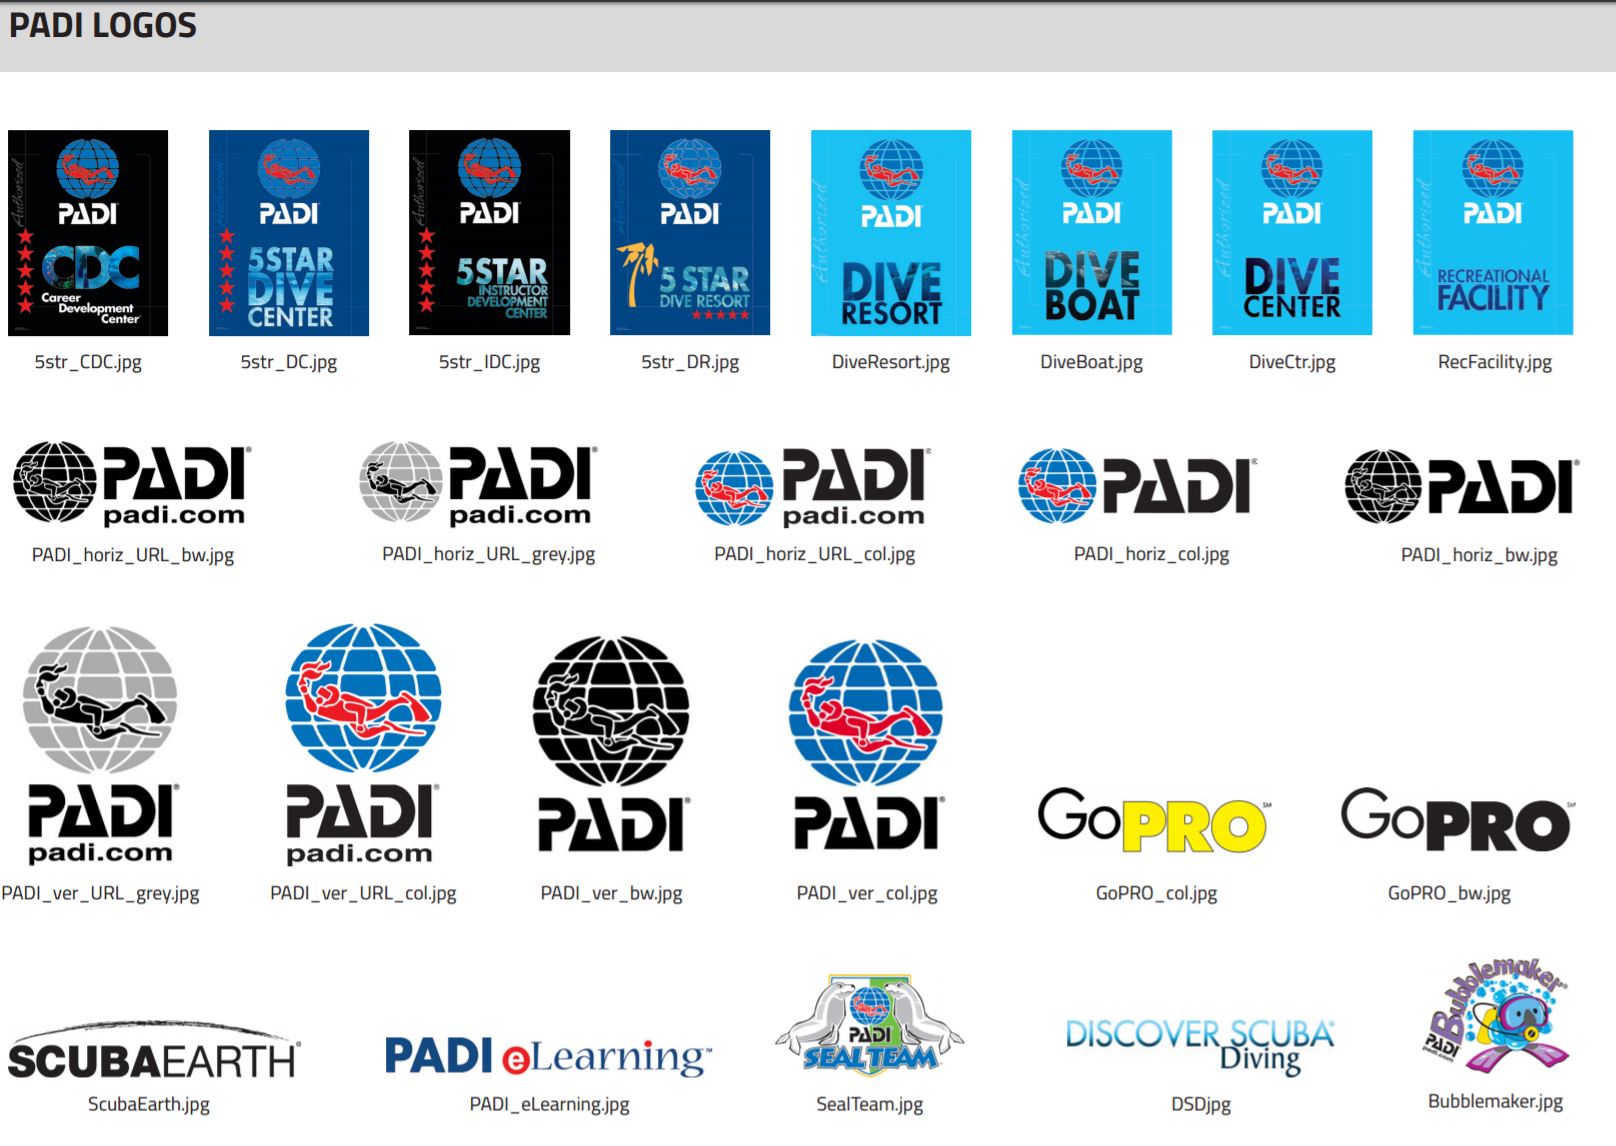Click the 5 Star Instructor Development Center logo
The image size is (1616, 1146).
(x=489, y=233)
